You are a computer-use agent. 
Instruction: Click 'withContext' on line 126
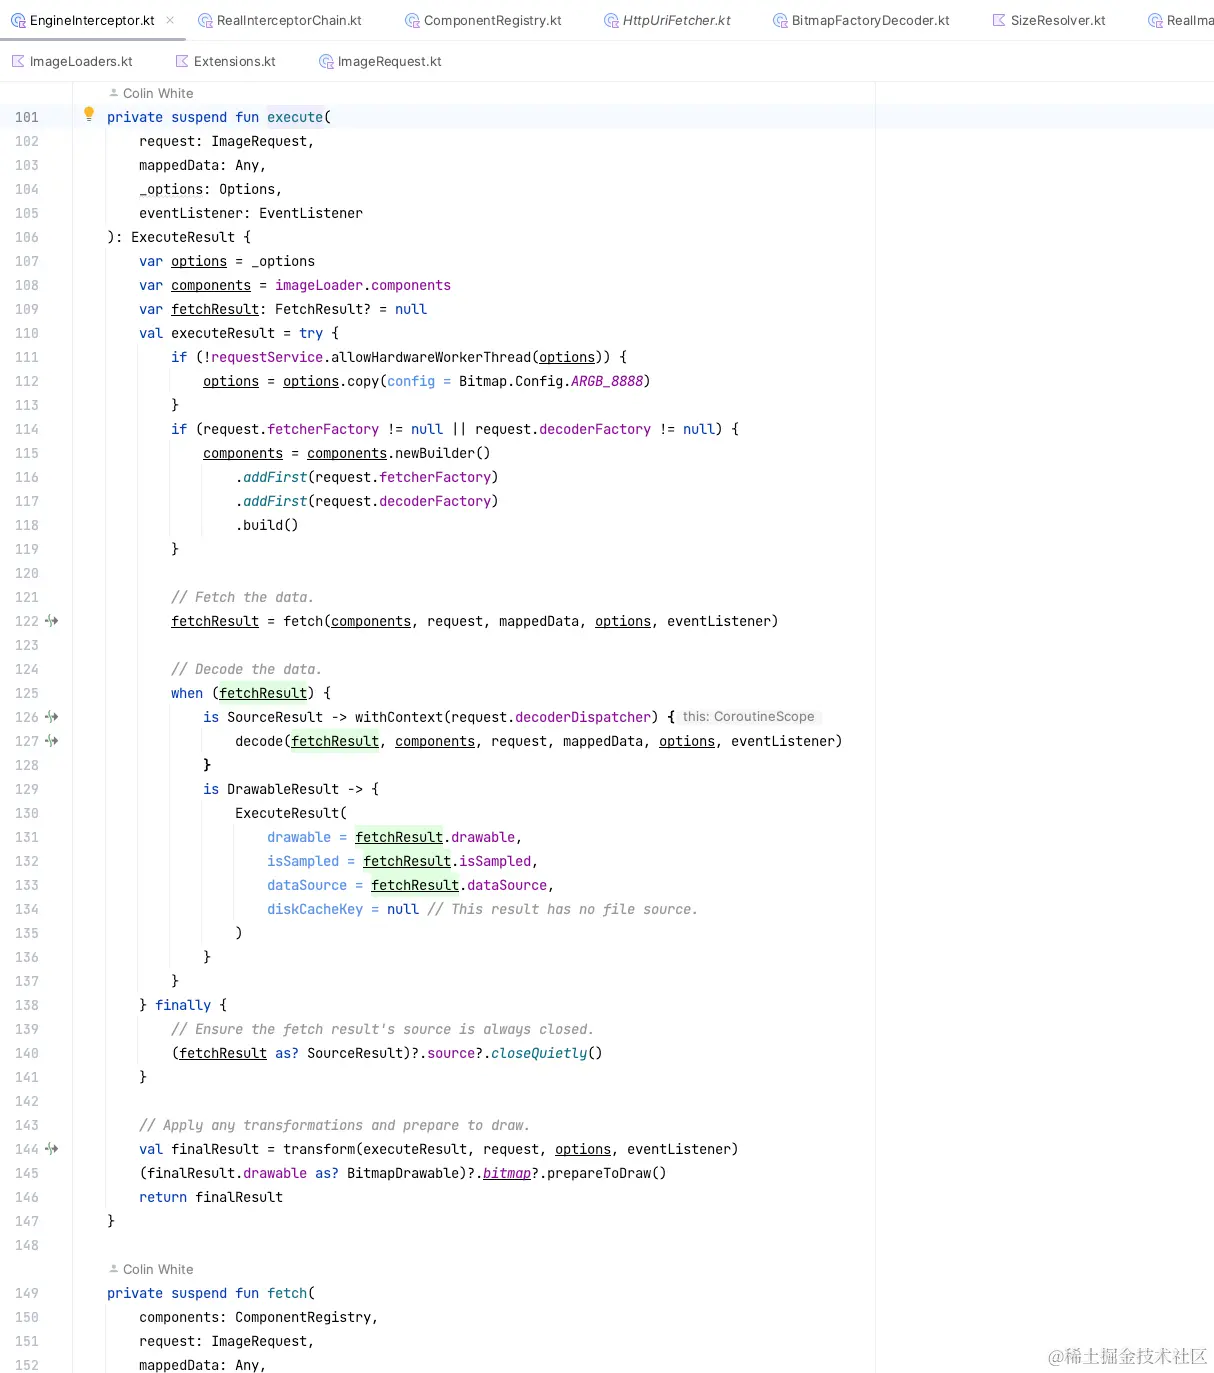click(x=399, y=717)
